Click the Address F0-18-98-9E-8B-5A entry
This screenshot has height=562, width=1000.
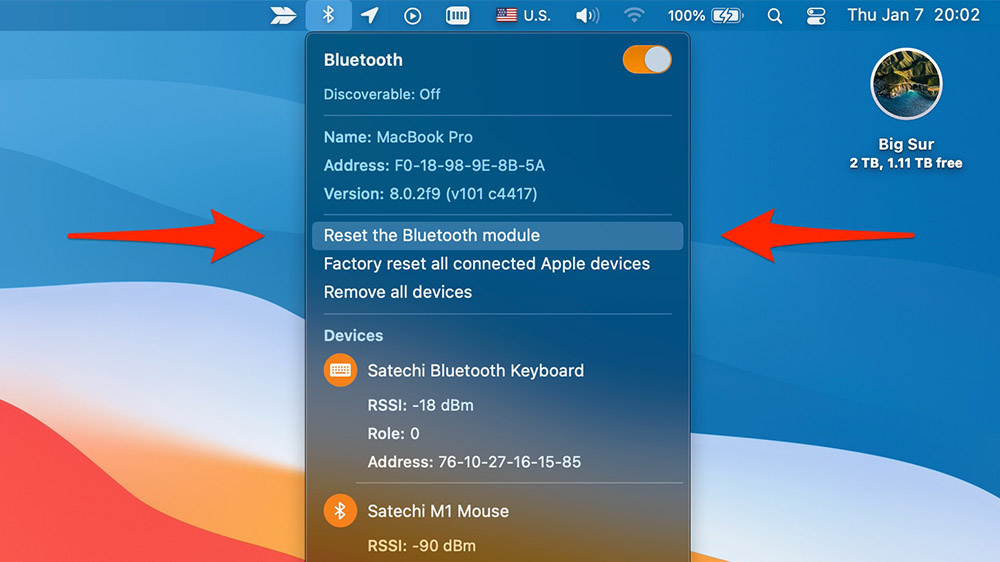click(434, 166)
